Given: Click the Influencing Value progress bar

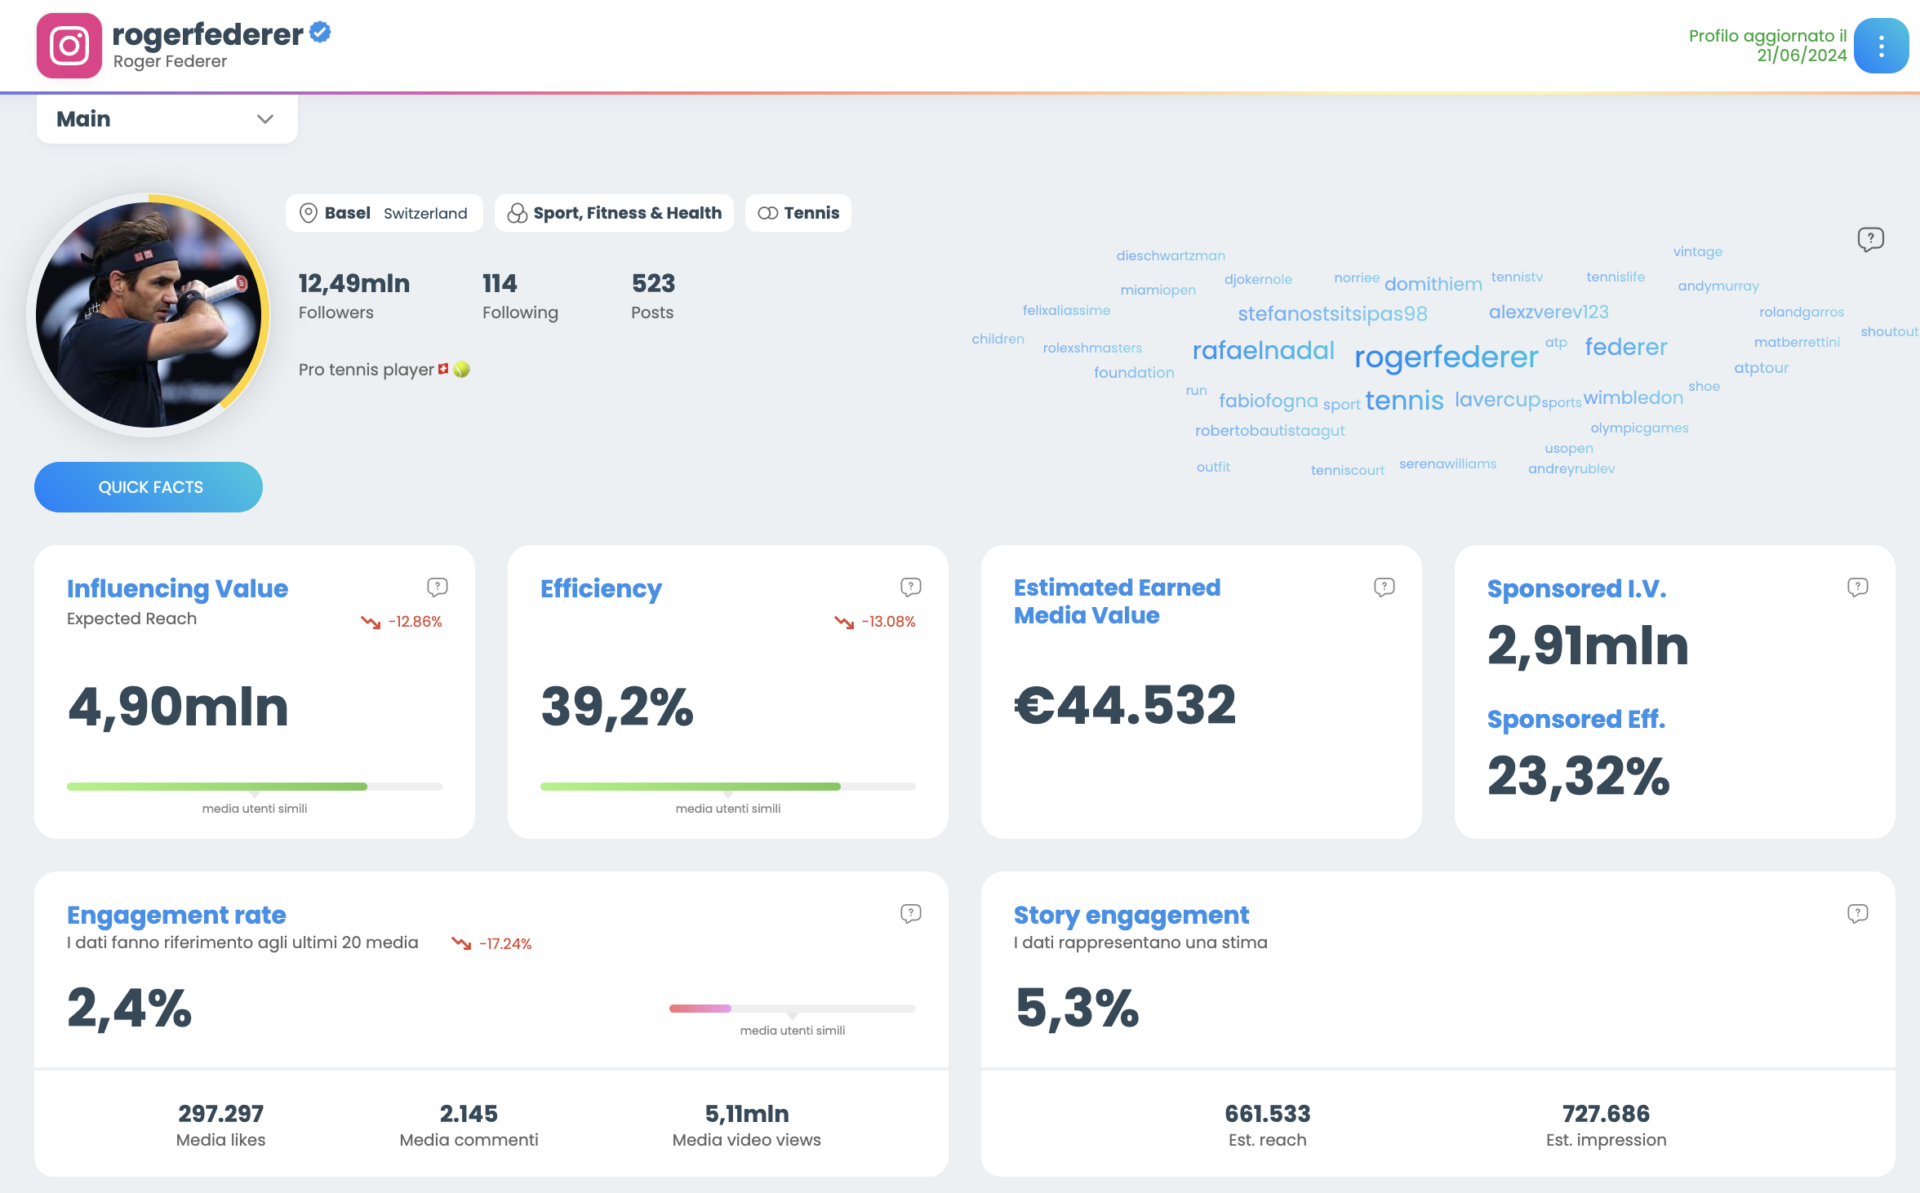Looking at the screenshot, I should pos(254,787).
